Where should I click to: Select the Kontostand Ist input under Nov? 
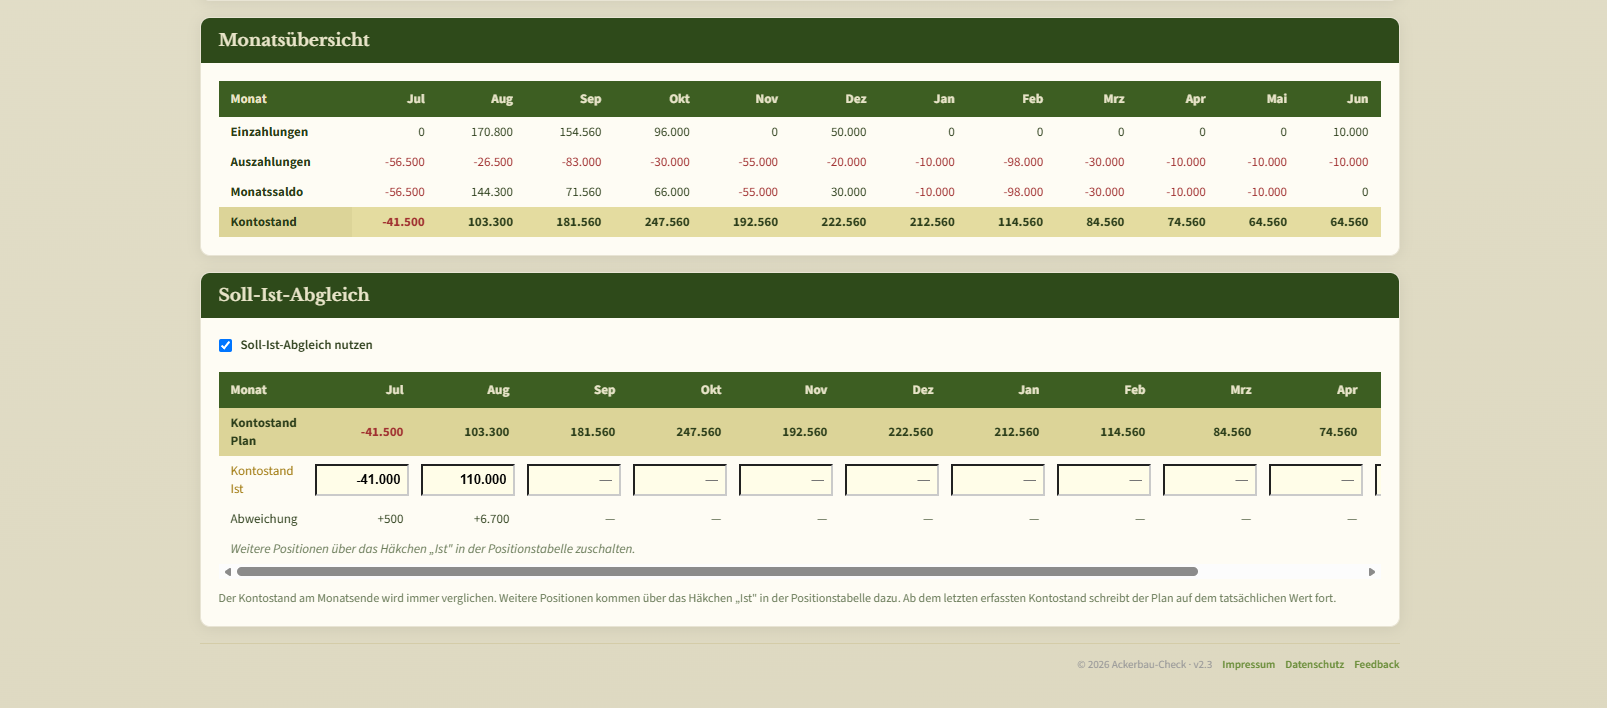pos(786,480)
